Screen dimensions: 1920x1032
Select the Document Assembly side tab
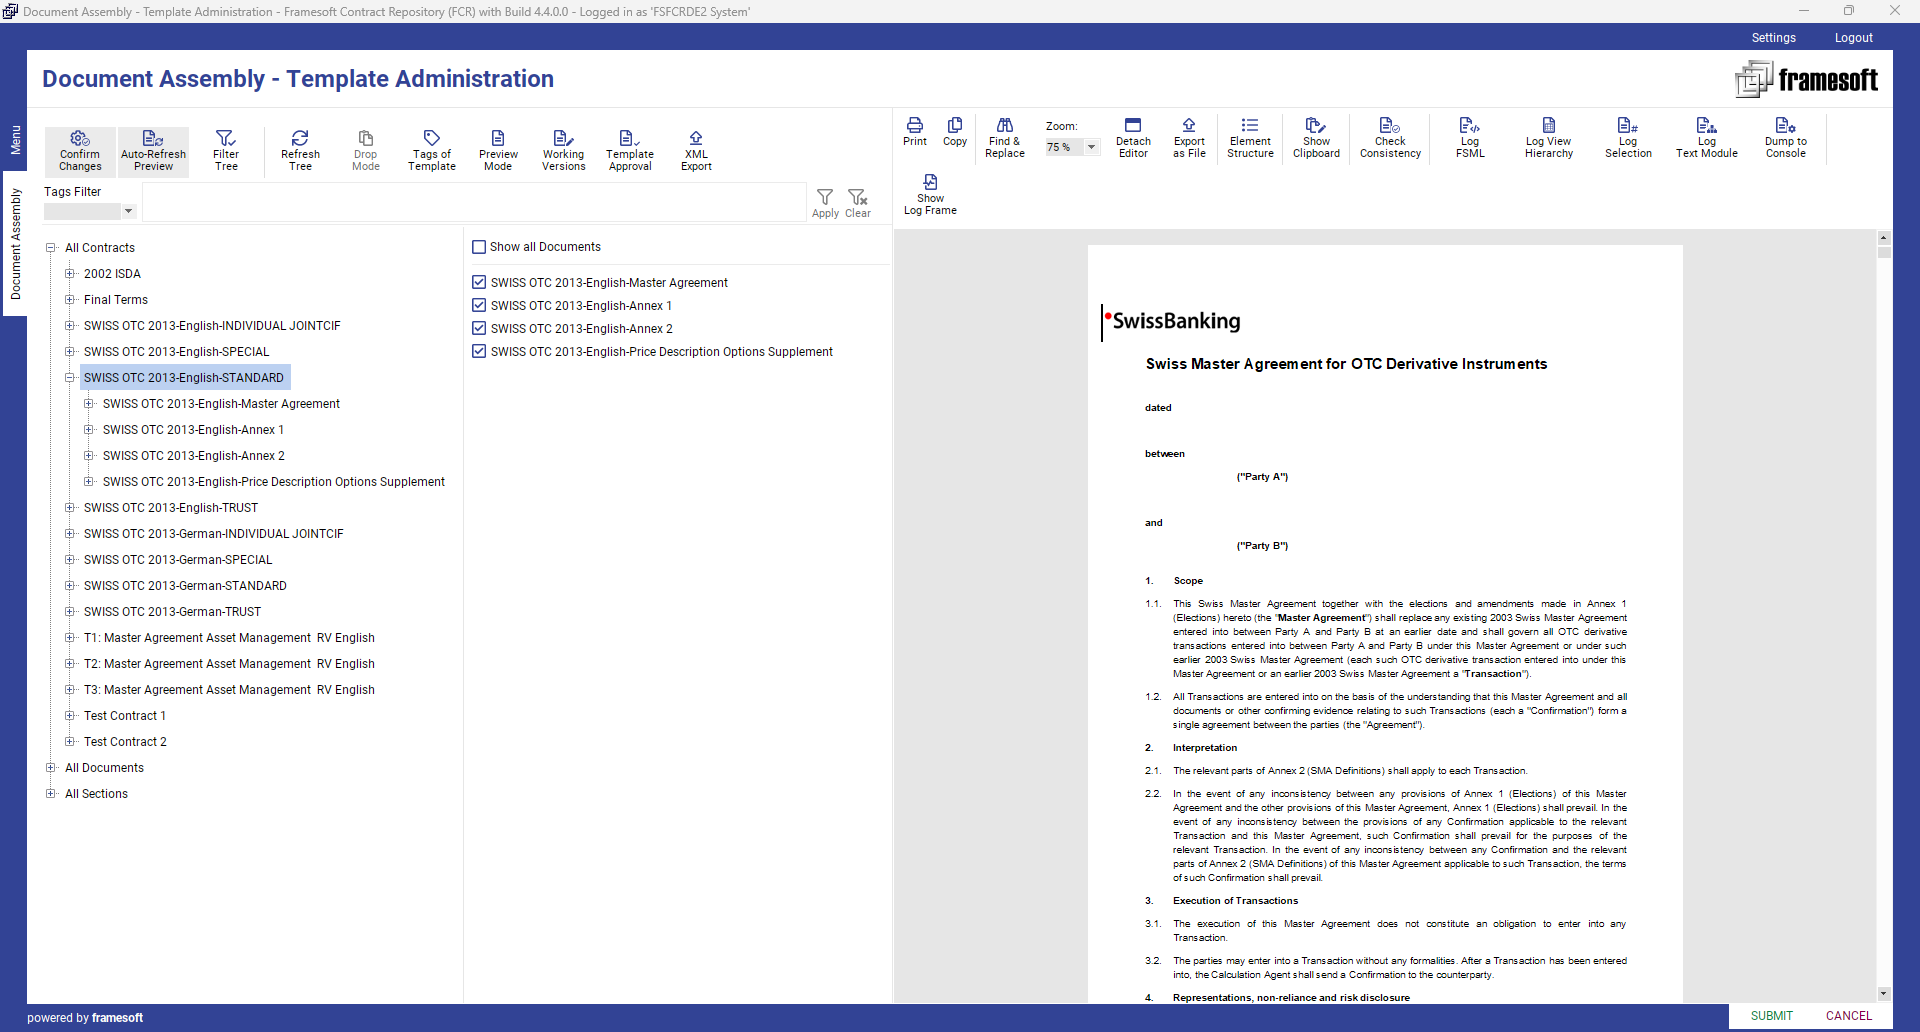(x=15, y=244)
